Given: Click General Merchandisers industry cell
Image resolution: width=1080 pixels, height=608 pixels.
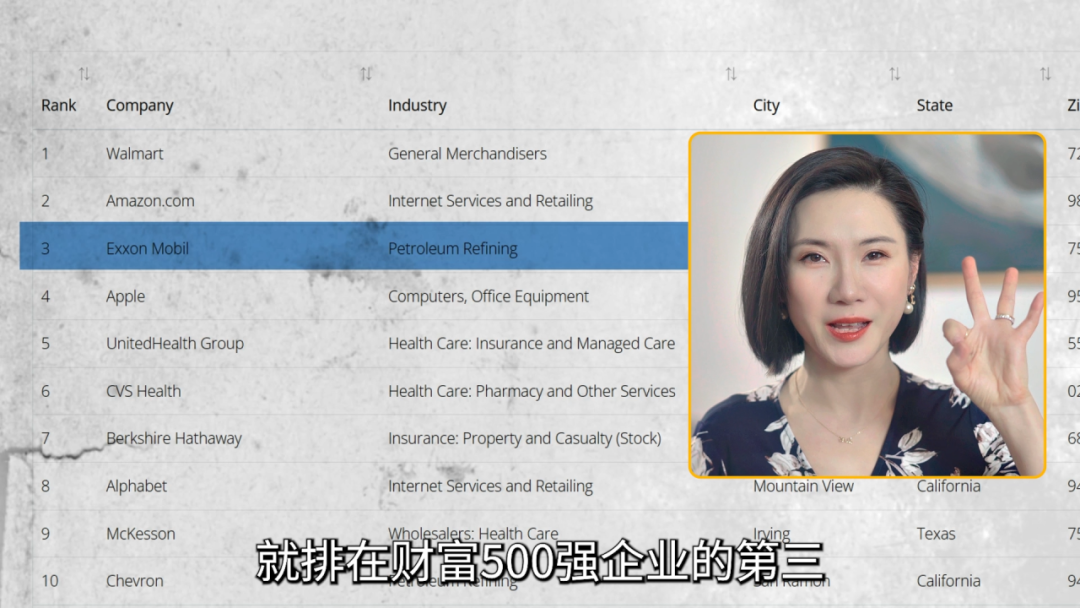Looking at the screenshot, I should click(467, 154).
